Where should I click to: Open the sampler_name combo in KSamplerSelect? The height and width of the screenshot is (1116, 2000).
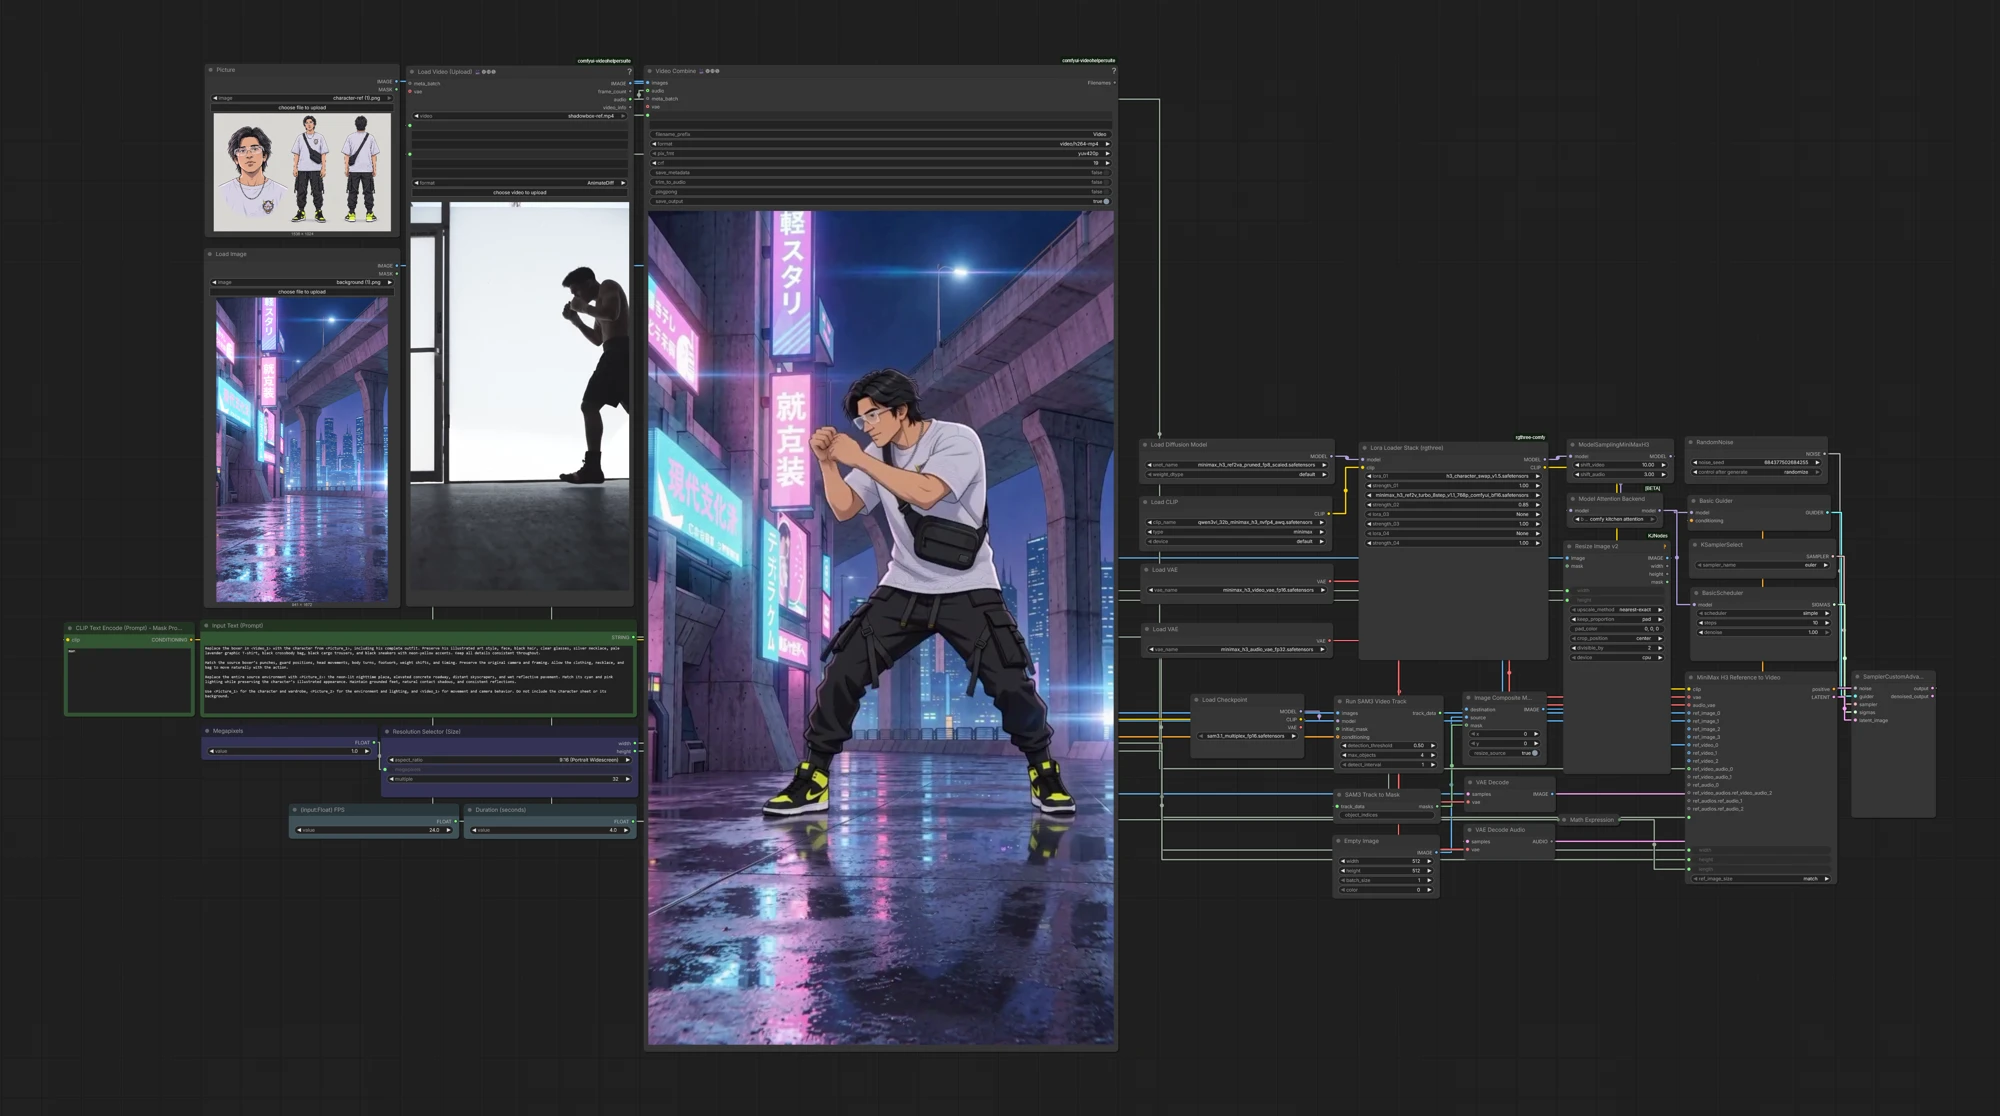coord(1762,565)
